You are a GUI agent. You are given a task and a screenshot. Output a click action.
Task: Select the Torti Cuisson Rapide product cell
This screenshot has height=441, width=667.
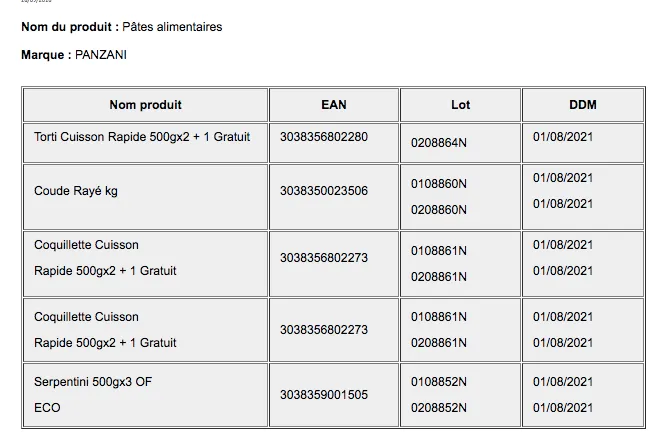coord(142,137)
